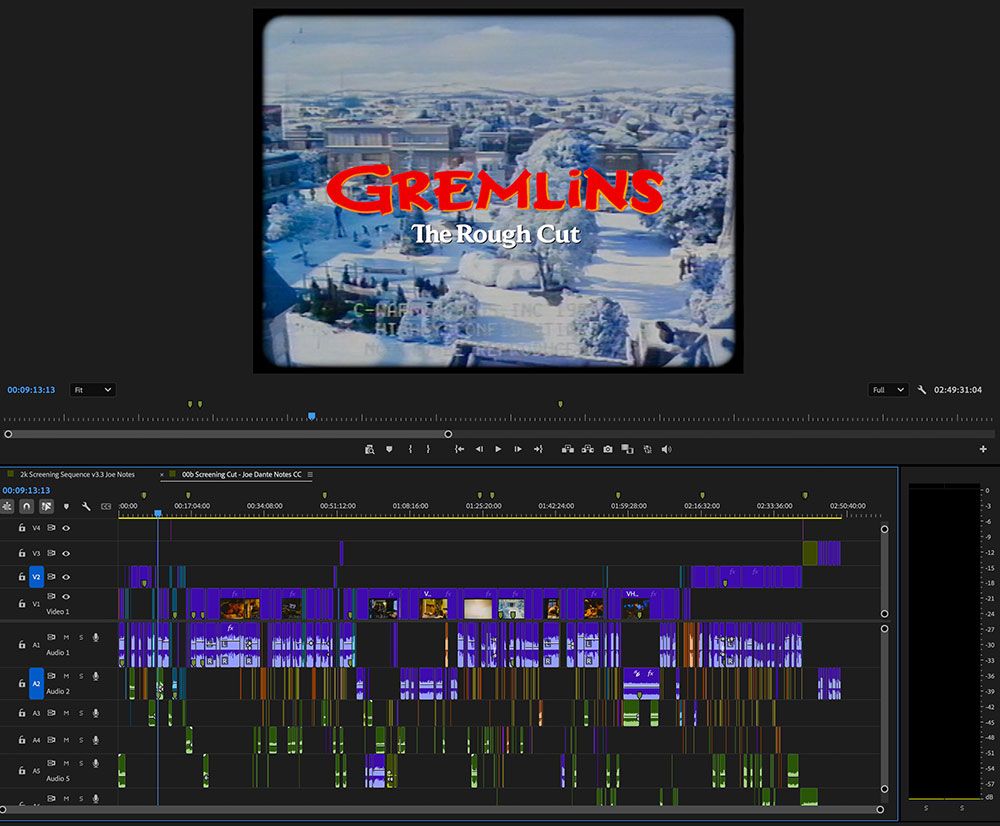
Task: Open the timeline panel menu icon
Action: click(310, 475)
